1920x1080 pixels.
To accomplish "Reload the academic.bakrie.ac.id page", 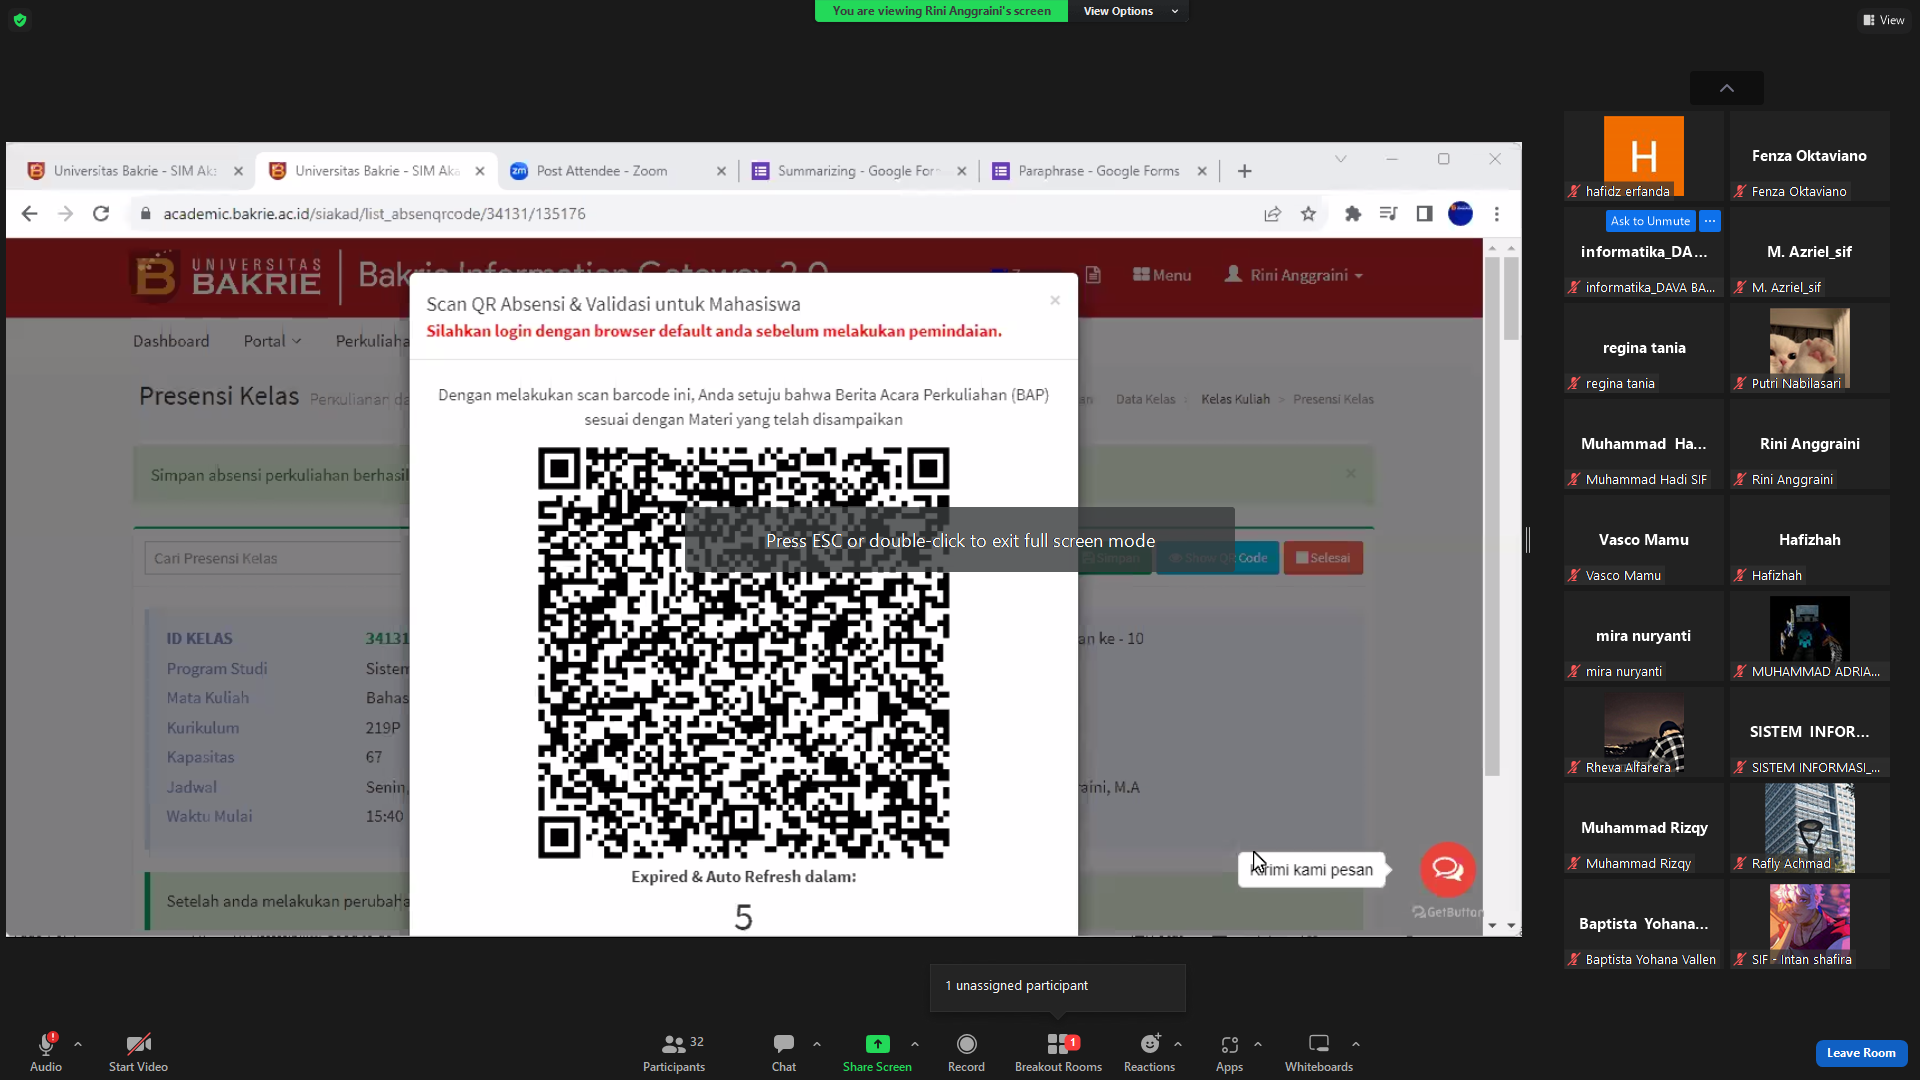I will click(x=101, y=214).
